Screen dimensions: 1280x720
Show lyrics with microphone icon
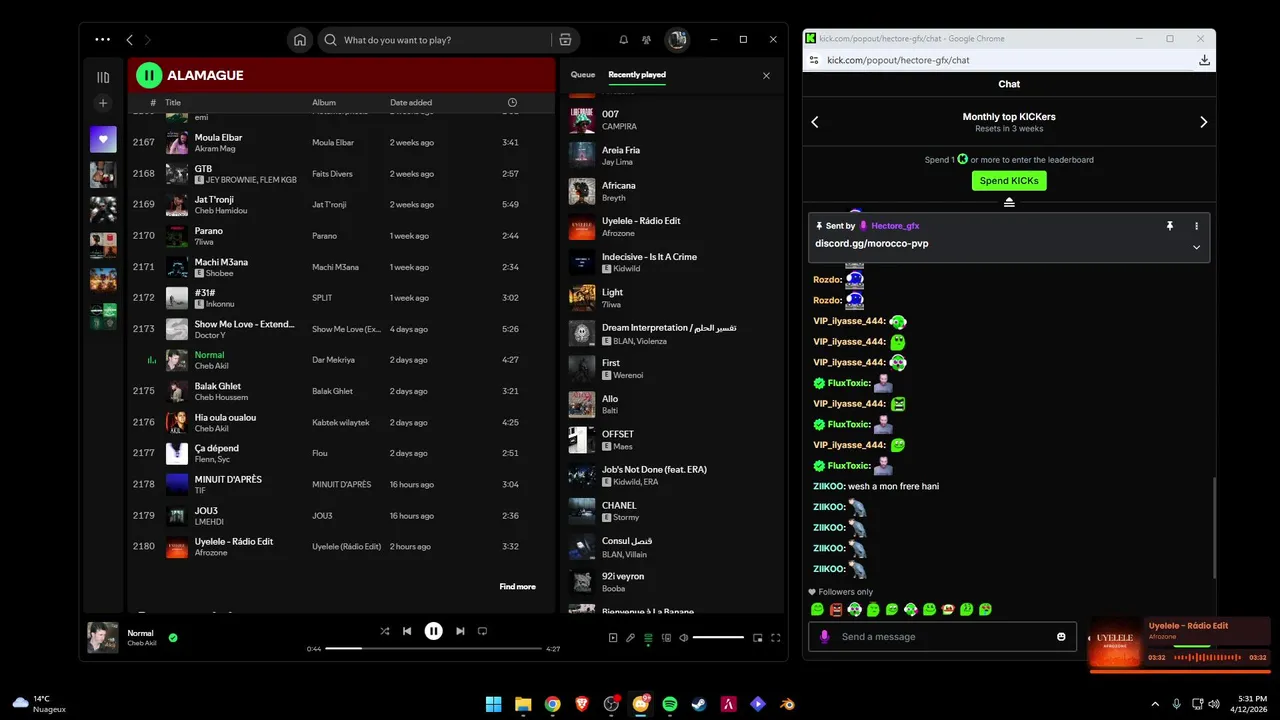[630, 637]
